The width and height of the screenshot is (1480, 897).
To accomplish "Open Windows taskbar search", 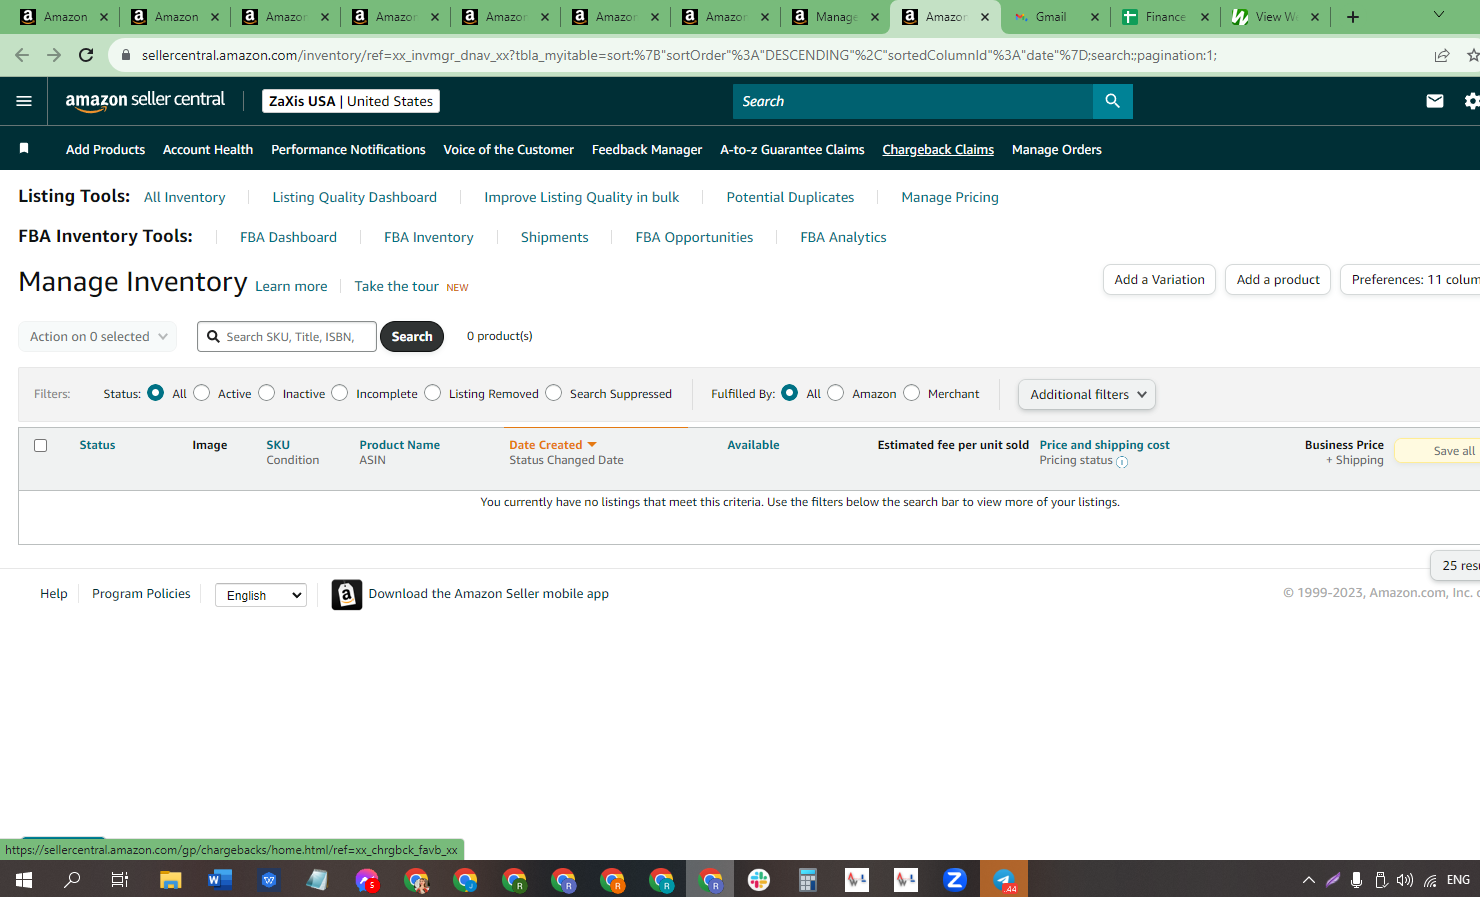I will point(72,880).
